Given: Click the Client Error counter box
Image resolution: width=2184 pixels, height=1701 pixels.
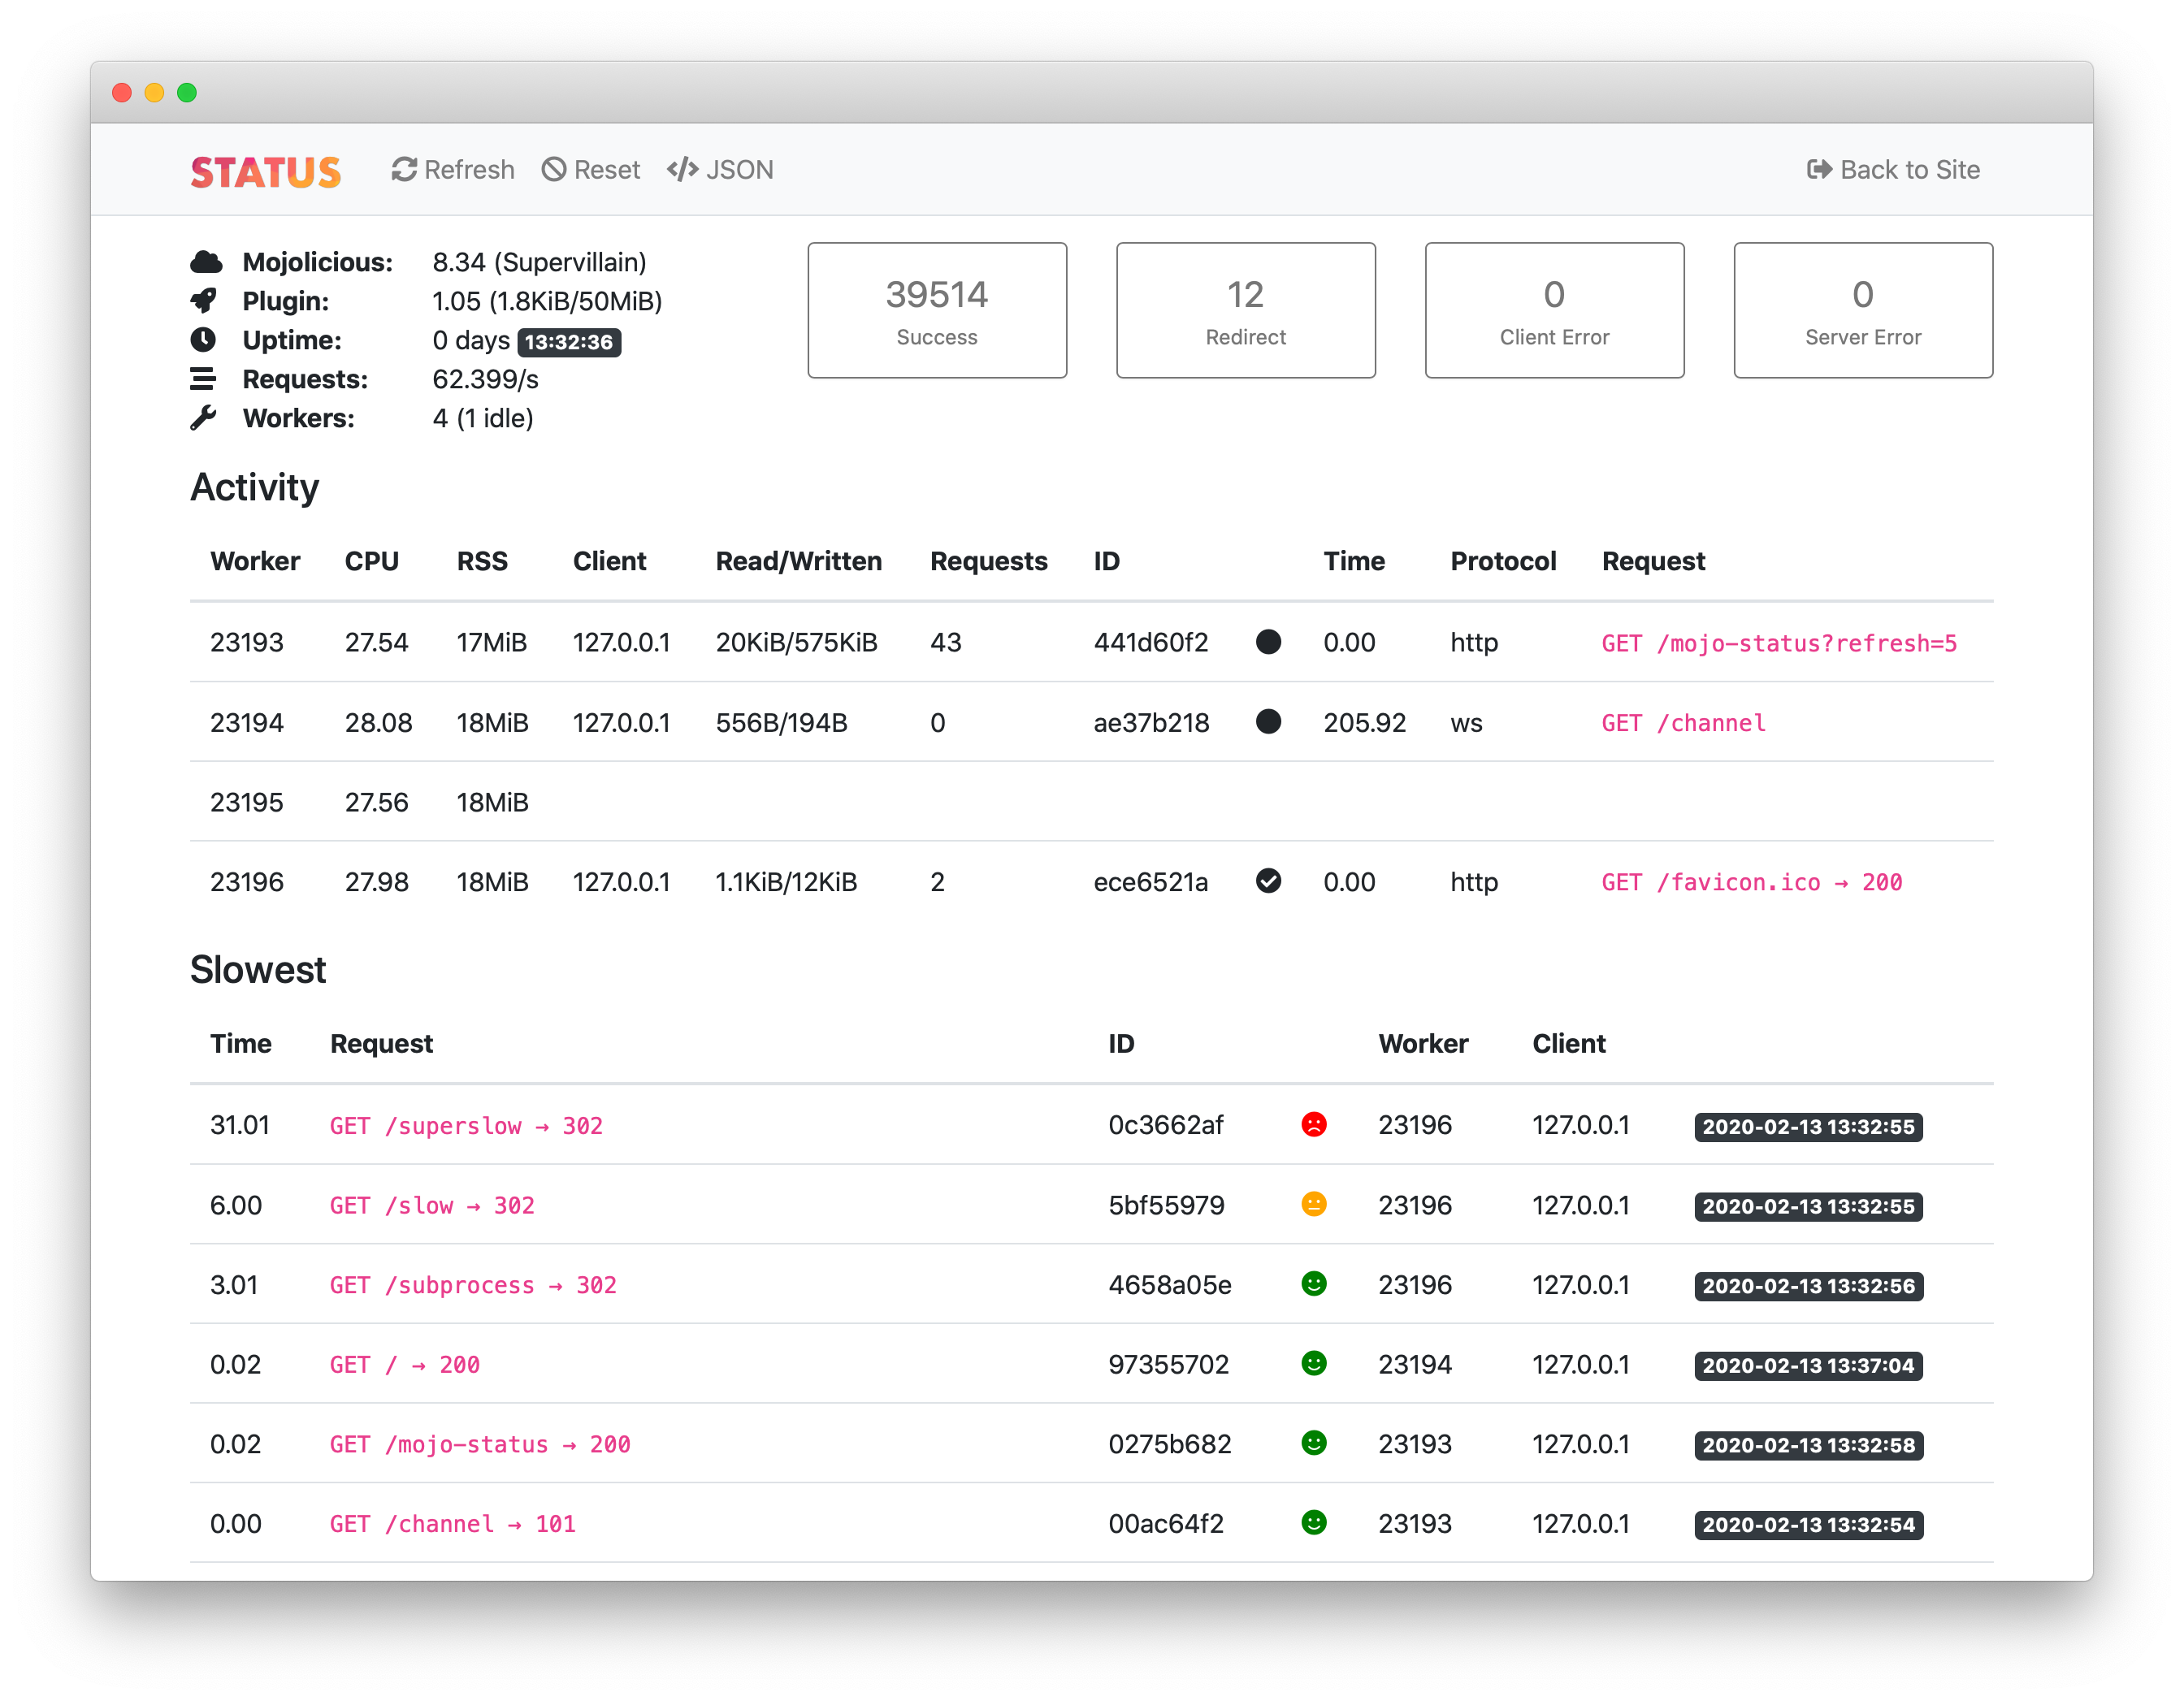Looking at the screenshot, I should pyautogui.click(x=1554, y=310).
